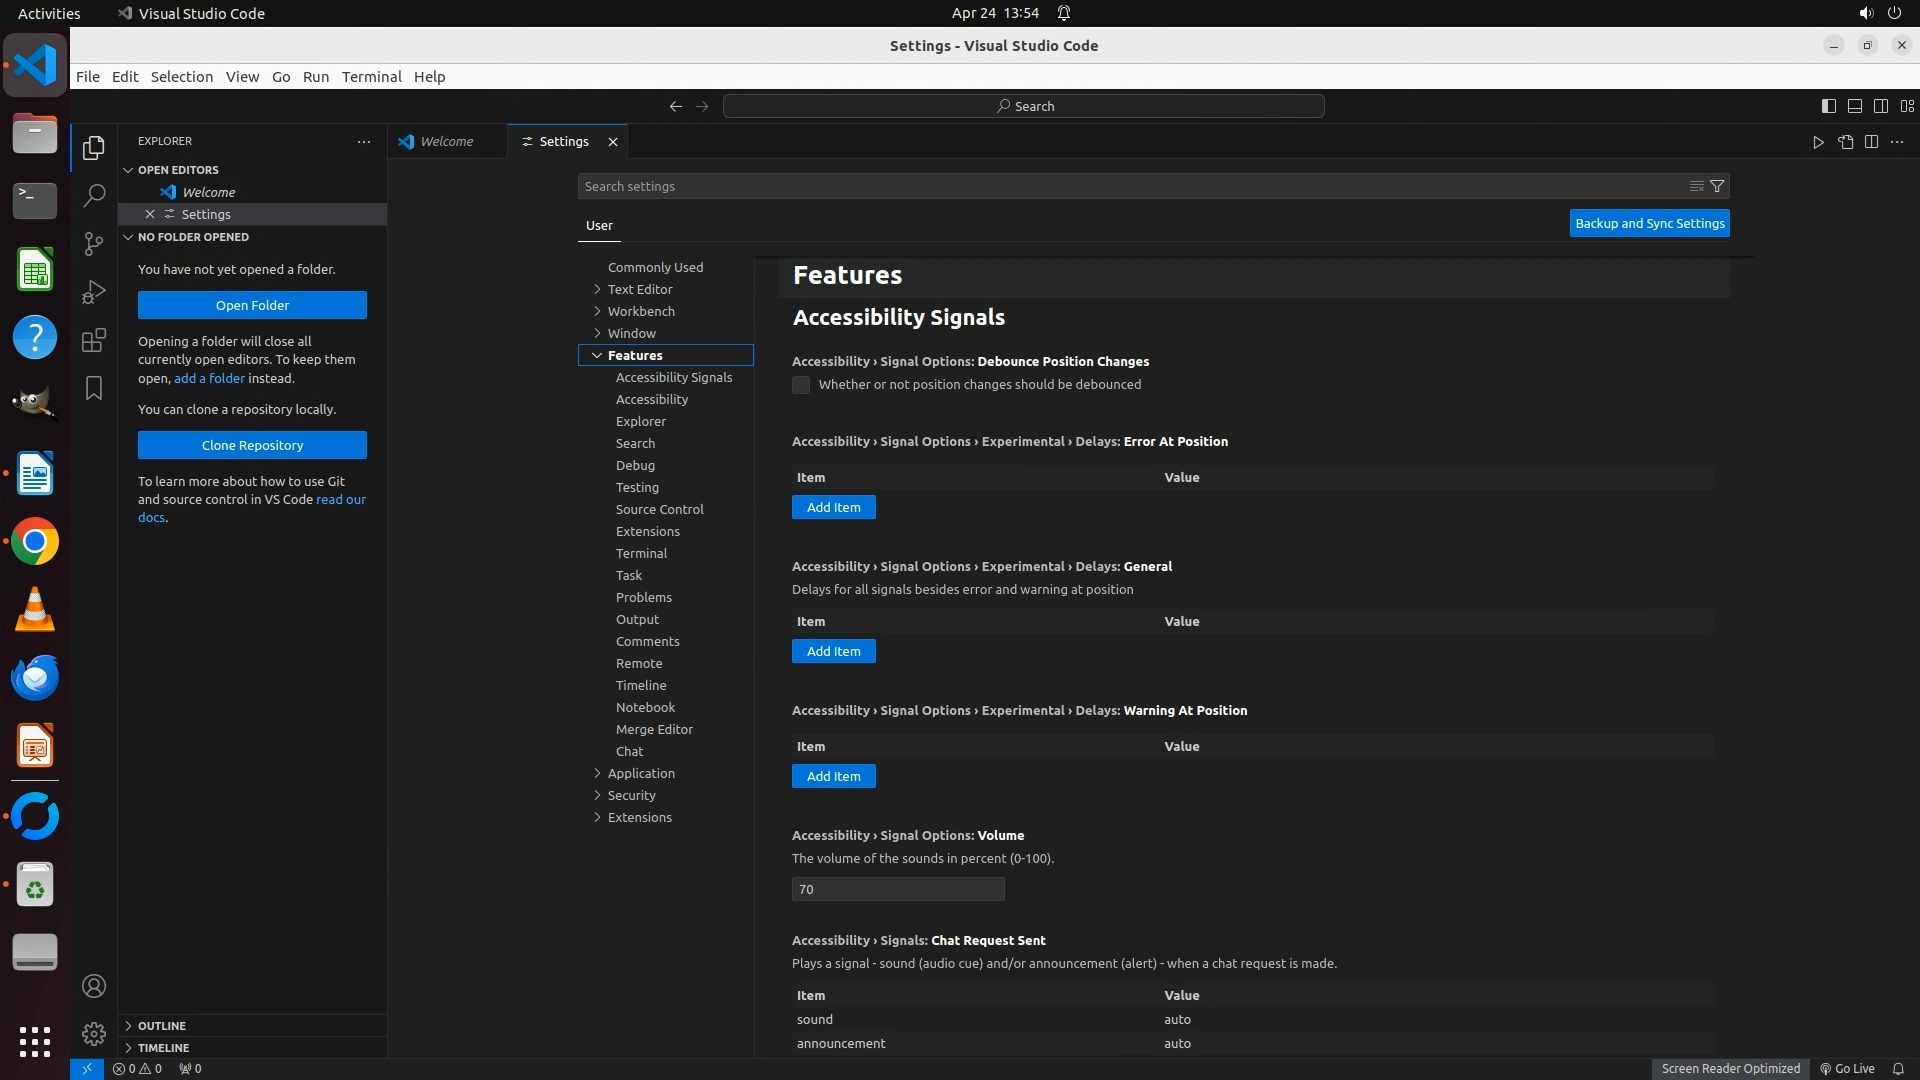Image resolution: width=1920 pixels, height=1080 pixels.
Task: Toggle the primary side bar layout icon
Action: [x=1828, y=106]
